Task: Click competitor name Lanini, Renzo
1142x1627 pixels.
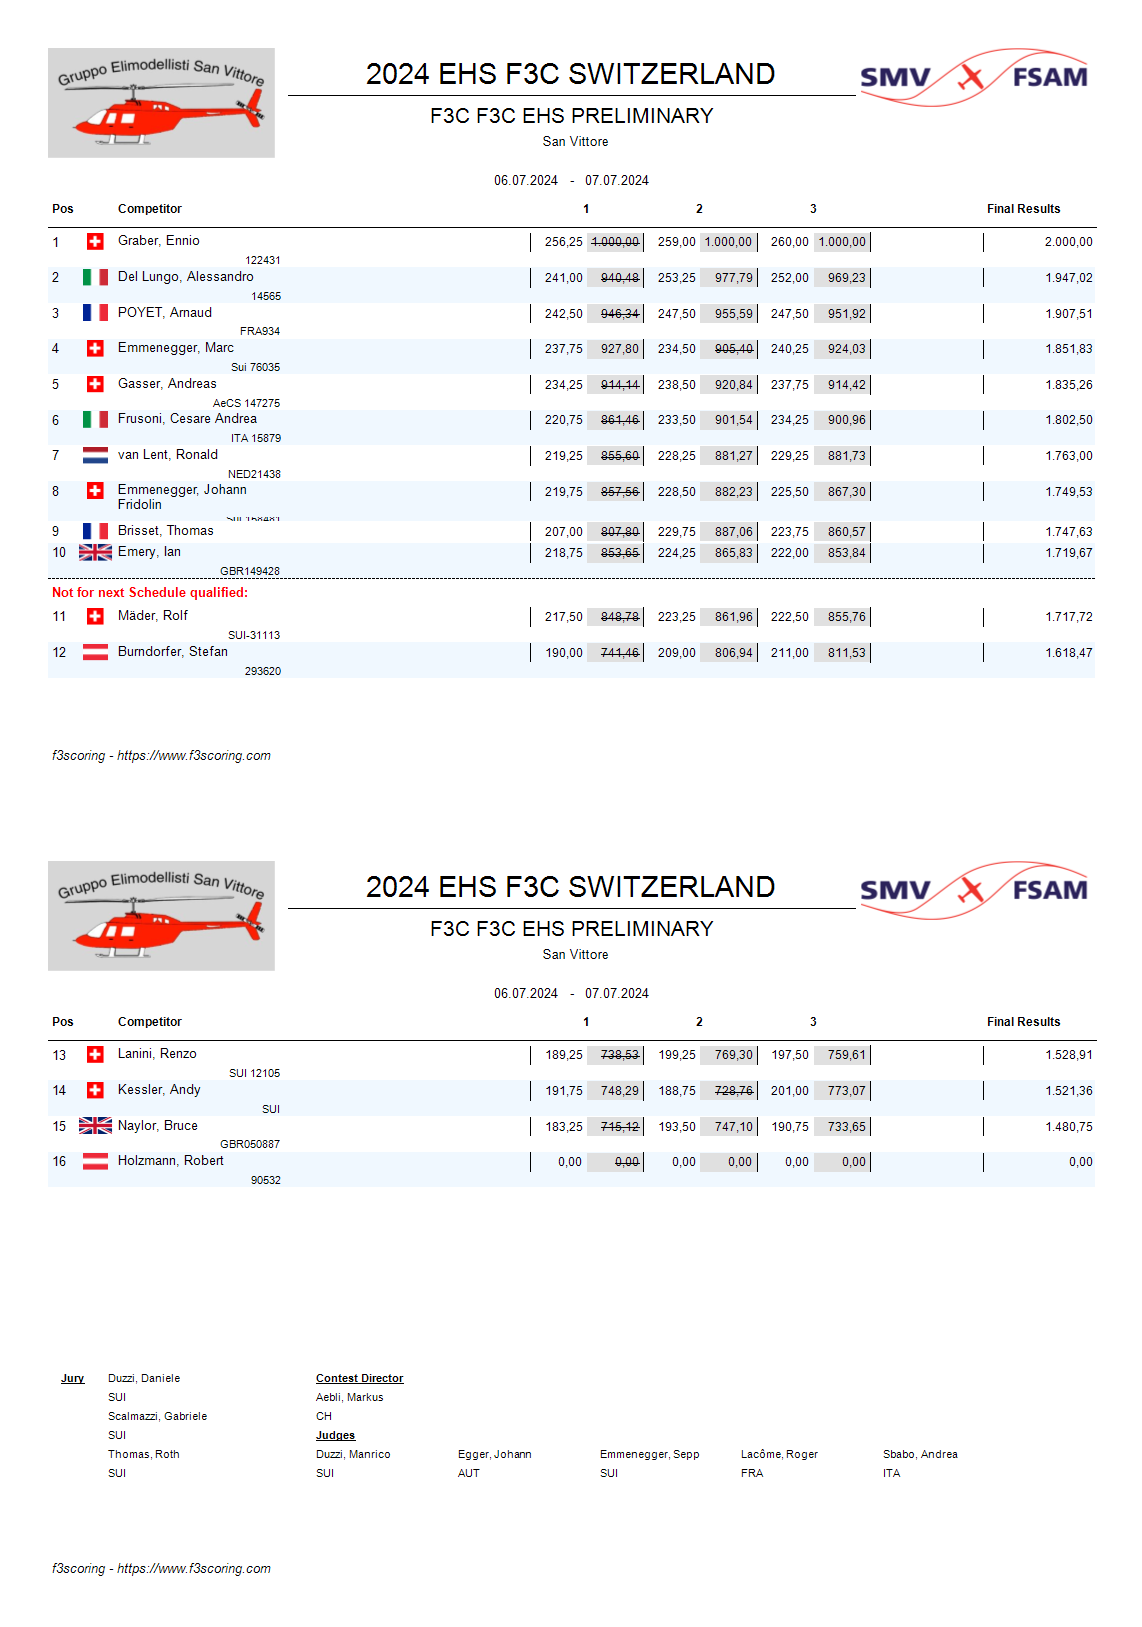Action: (x=157, y=1054)
